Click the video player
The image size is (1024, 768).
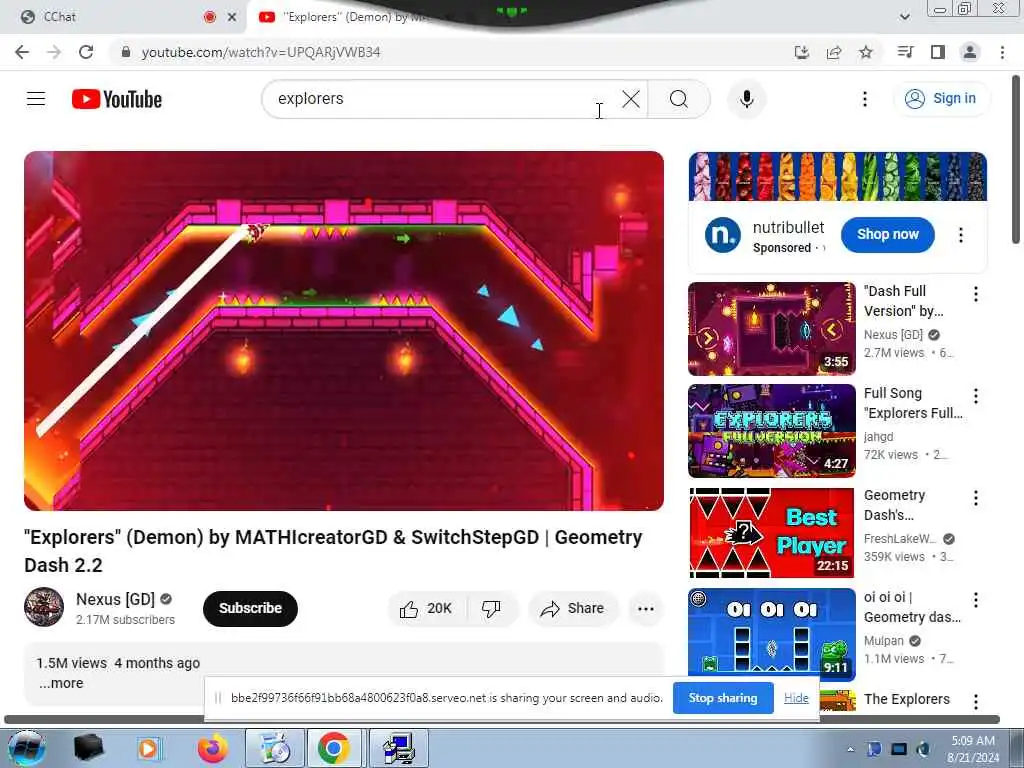pos(344,330)
